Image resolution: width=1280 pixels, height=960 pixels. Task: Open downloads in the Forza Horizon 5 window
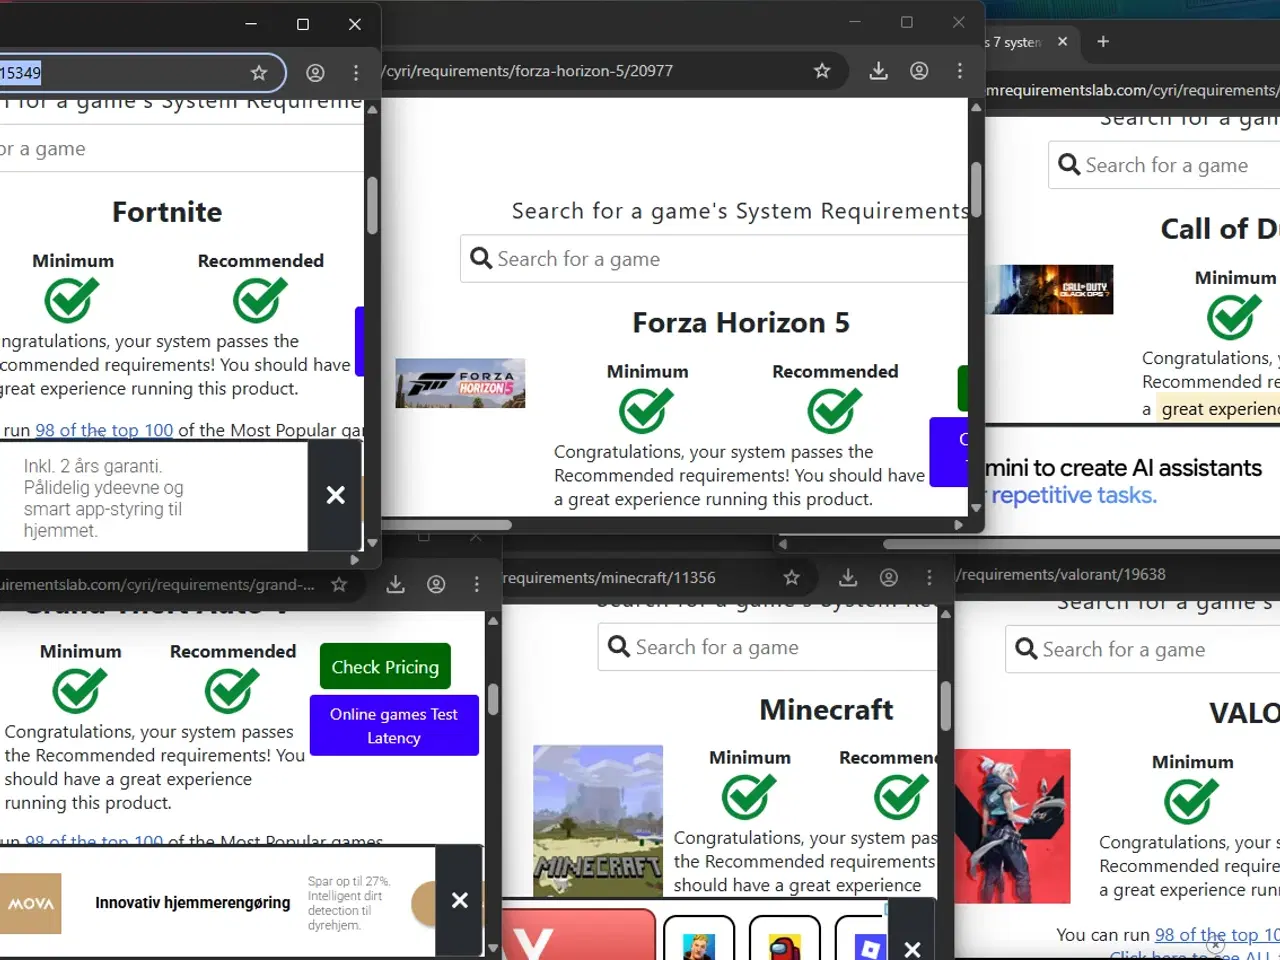coord(878,71)
